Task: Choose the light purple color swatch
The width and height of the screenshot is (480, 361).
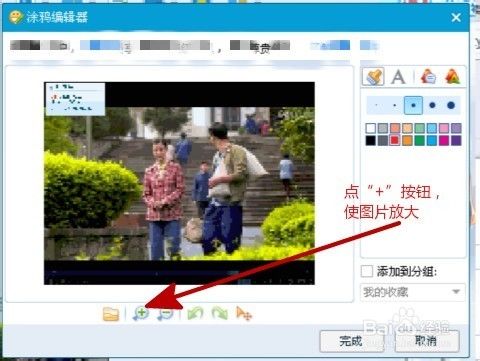Action: pyautogui.click(x=456, y=128)
